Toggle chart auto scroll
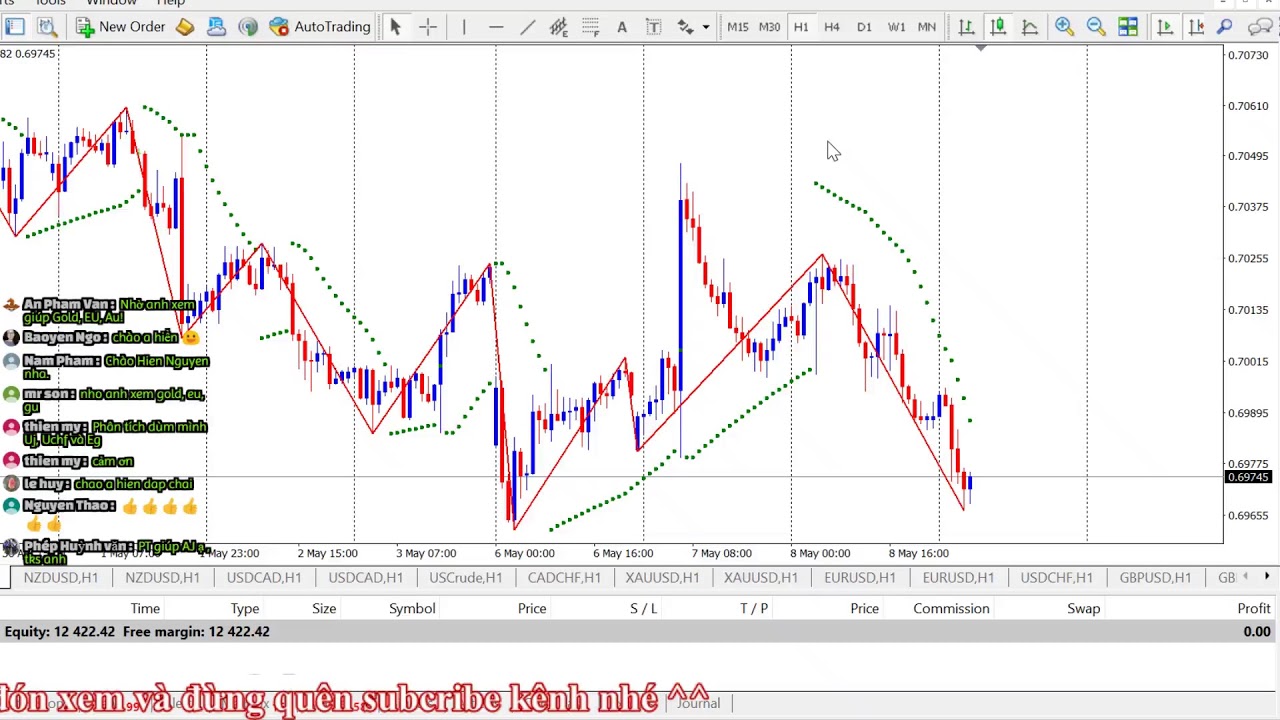 point(1165,27)
